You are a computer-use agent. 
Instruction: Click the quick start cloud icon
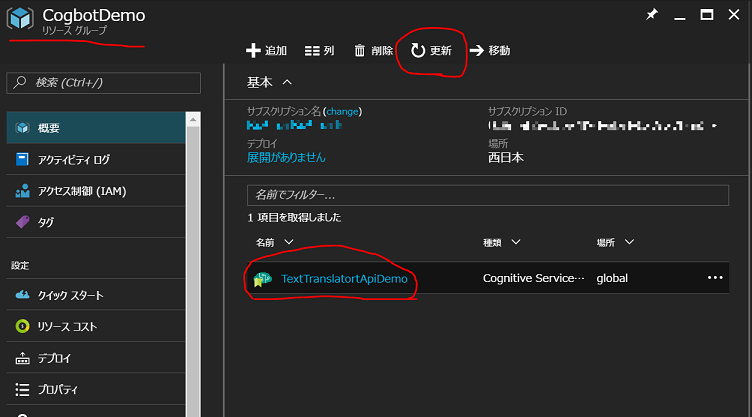23,295
